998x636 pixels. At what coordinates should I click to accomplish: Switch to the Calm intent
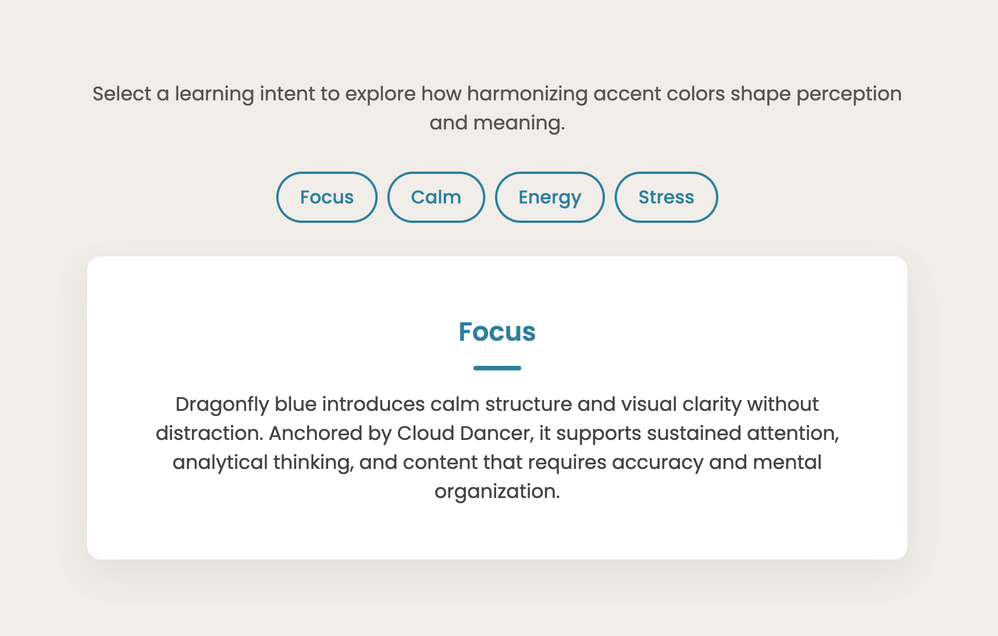click(436, 197)
